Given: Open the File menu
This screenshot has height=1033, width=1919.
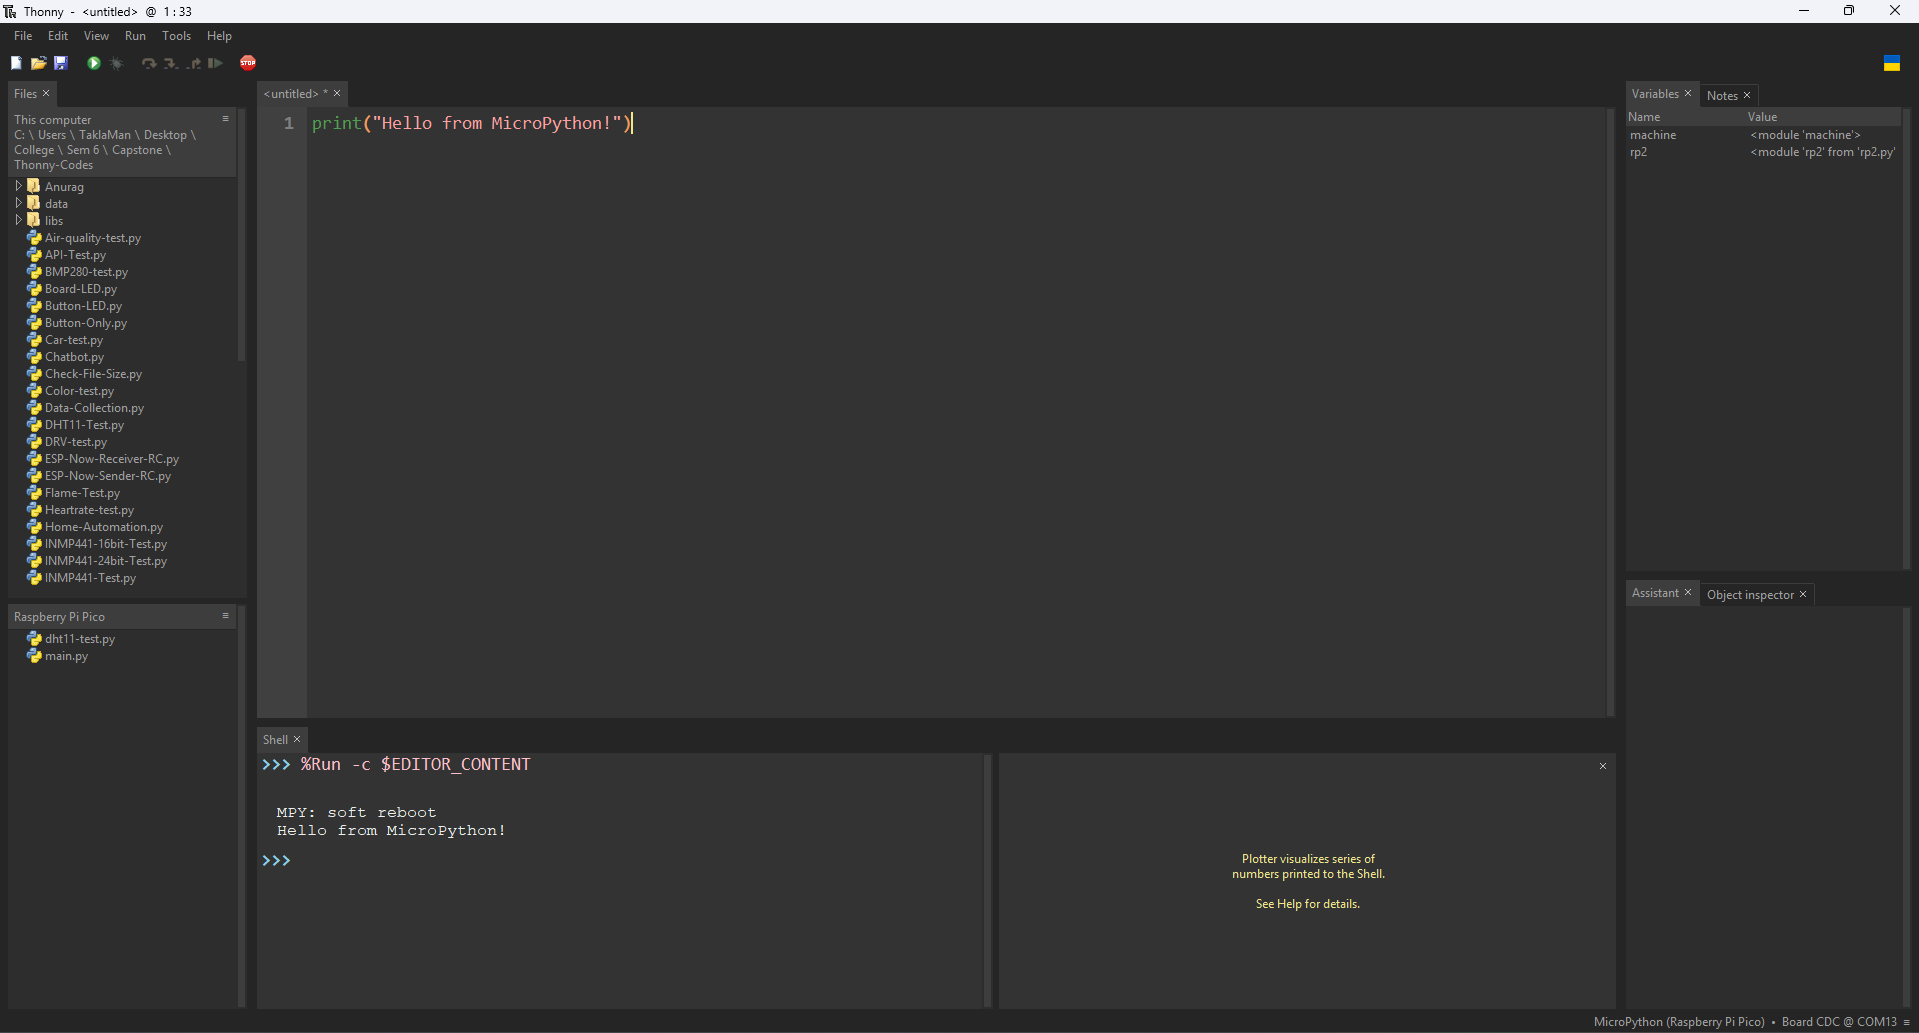Looking at the screenshot, I should [23, 36].
